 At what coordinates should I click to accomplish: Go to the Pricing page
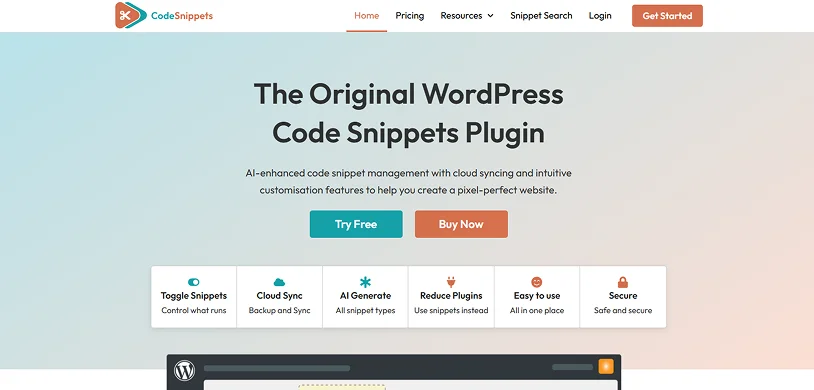point(410,16)
